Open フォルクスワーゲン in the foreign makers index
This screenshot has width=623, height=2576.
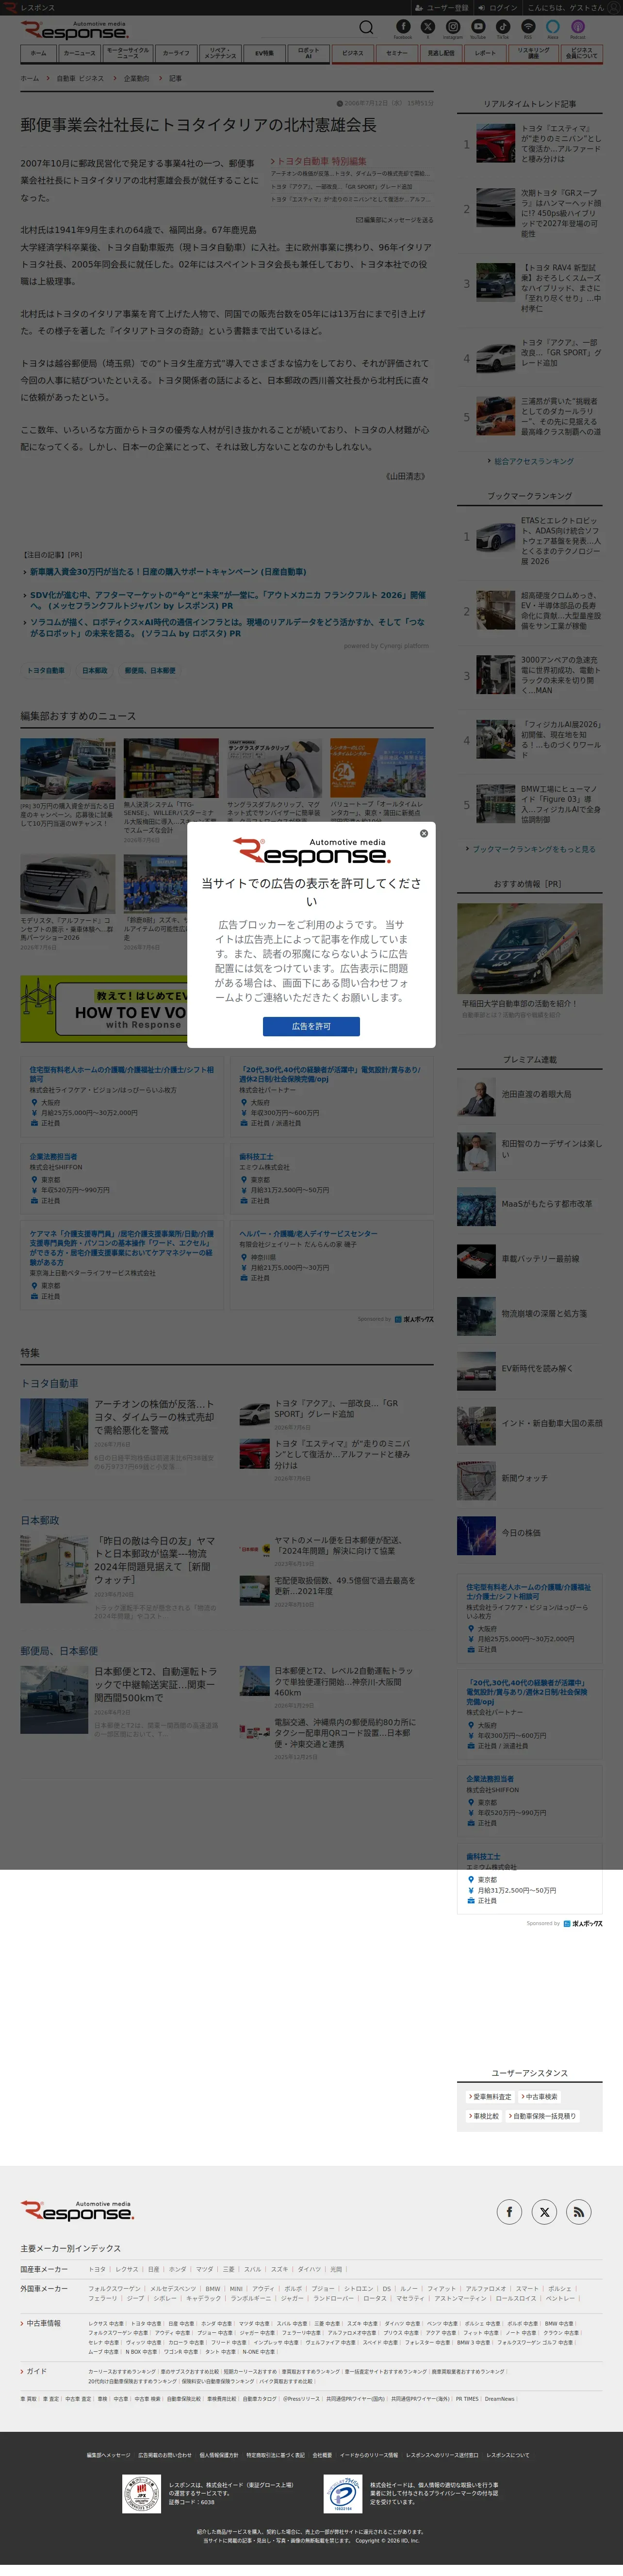114,2289
